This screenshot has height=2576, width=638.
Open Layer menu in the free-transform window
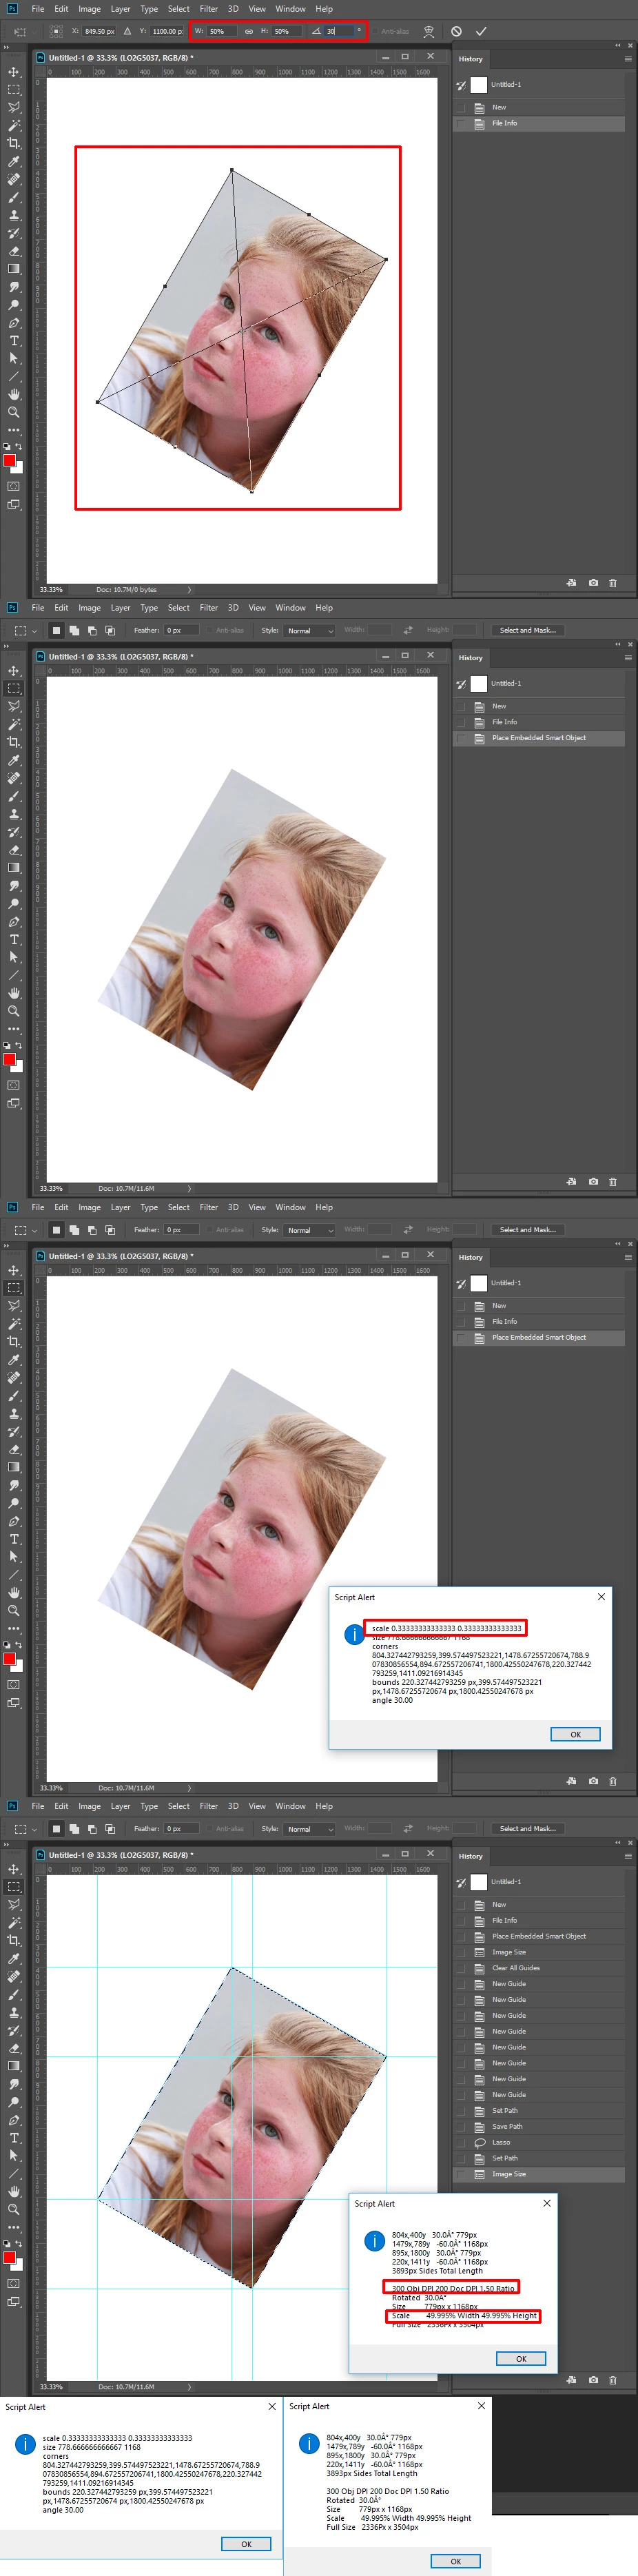click(x=121, y=9)
